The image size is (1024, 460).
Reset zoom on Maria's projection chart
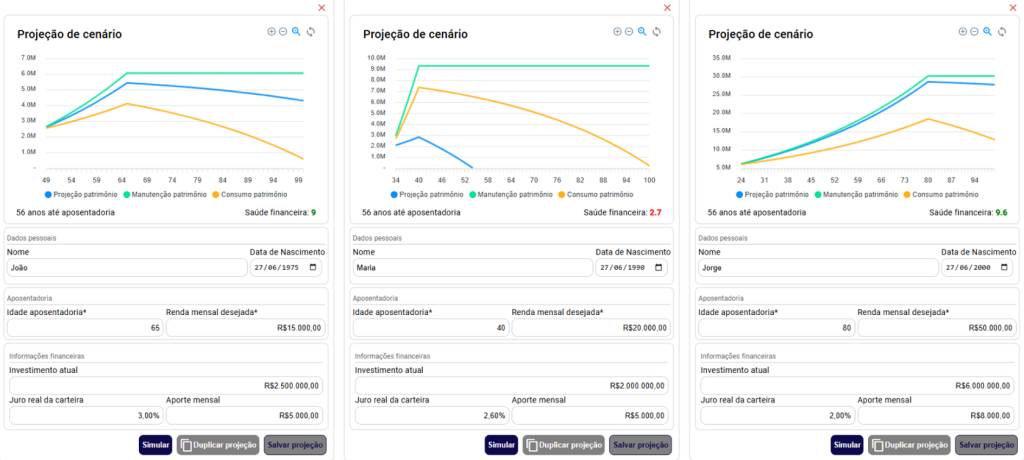pos(657,31)
